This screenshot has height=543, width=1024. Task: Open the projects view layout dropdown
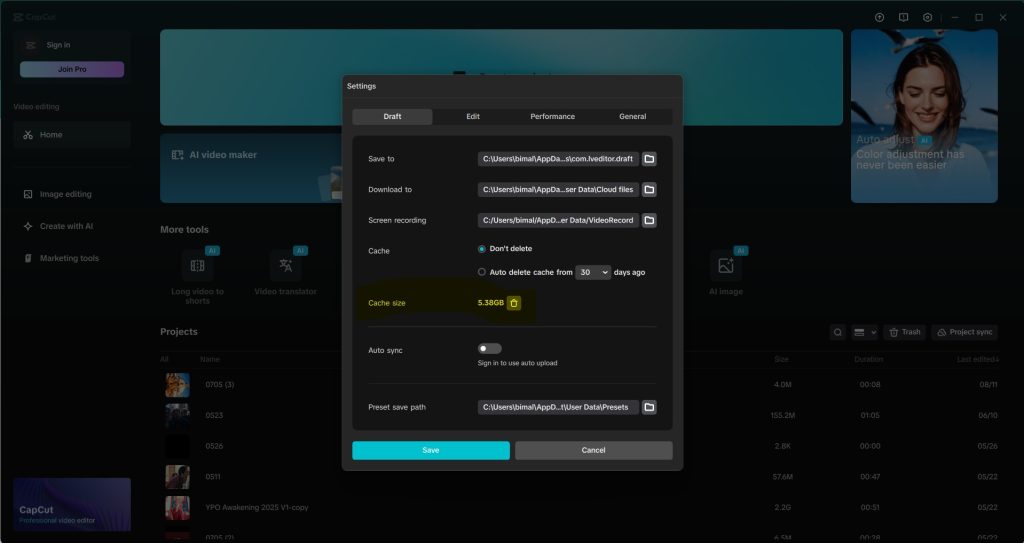pyautogui.click(x=865, y=332)
